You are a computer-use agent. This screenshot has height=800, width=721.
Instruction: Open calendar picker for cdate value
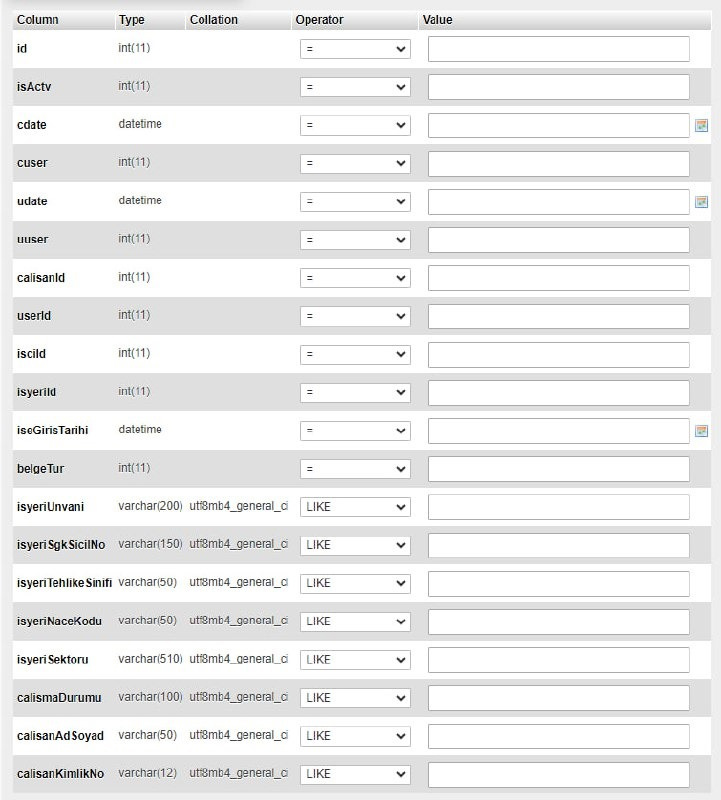click(x=702, y=125)
